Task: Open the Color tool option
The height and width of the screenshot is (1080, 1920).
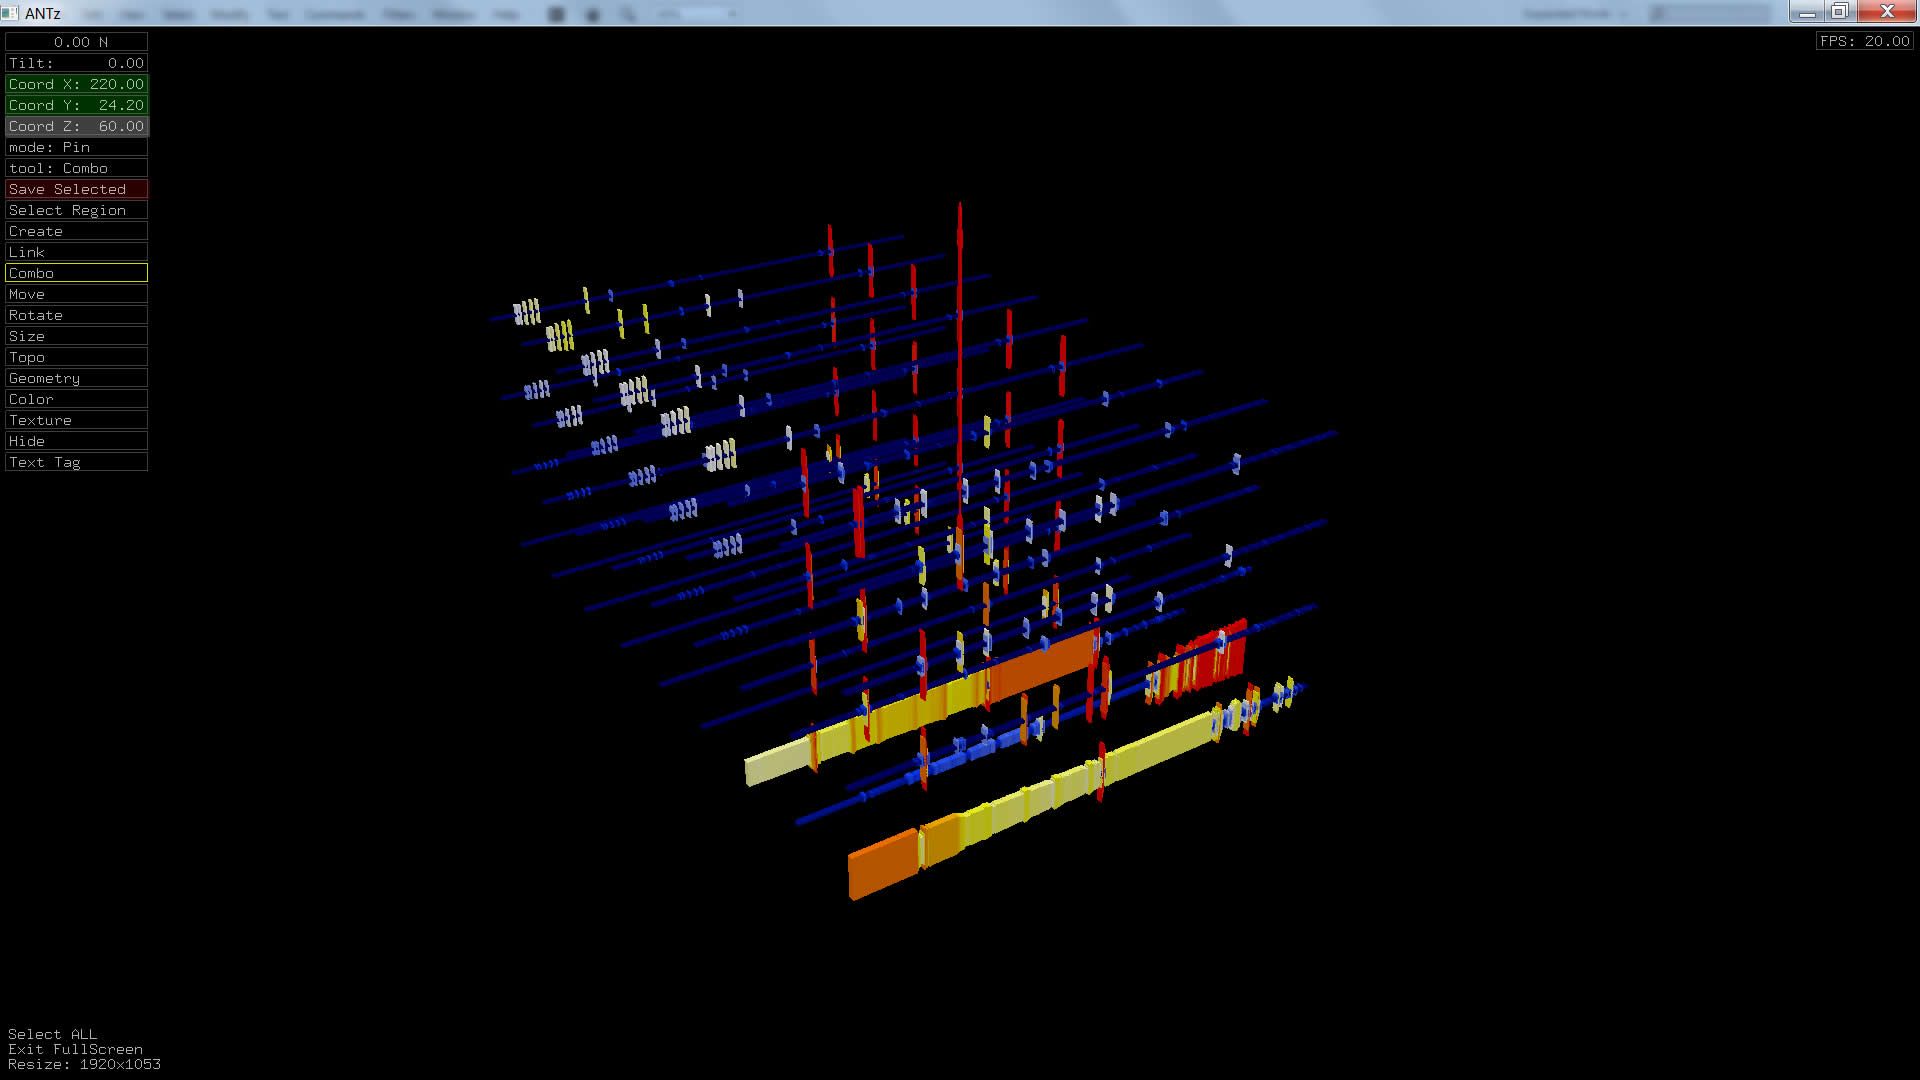Action: point(76,399)
